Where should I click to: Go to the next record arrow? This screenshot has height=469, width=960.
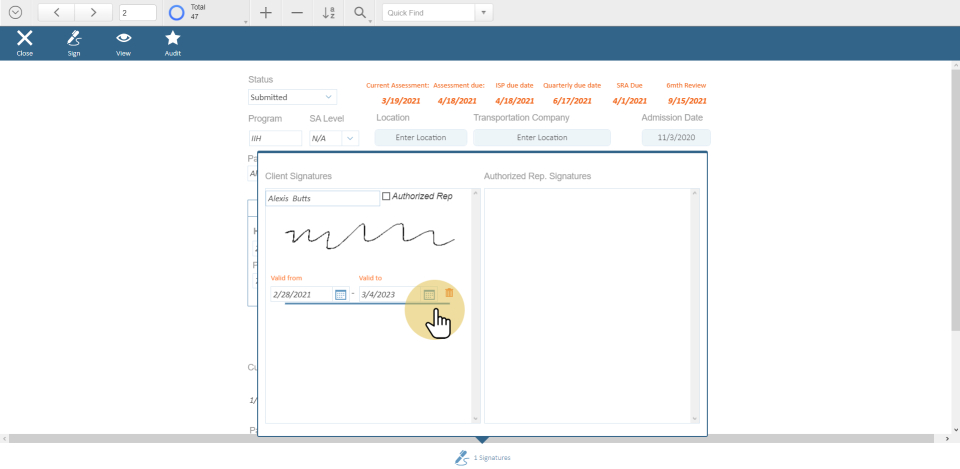(x=93, y=13)
